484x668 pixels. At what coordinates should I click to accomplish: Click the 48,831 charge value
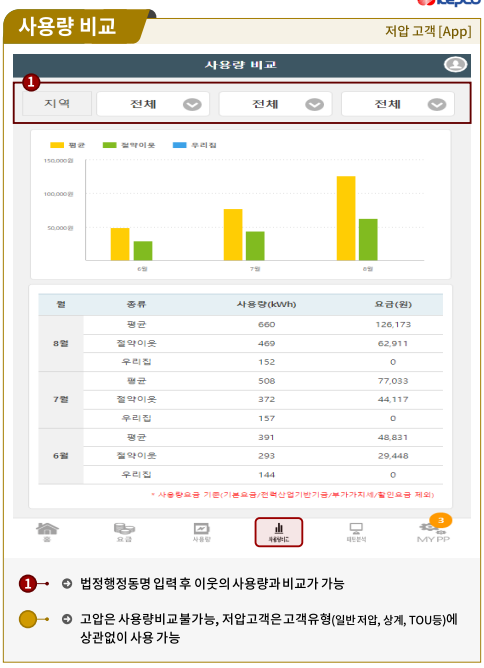(393, 438)
